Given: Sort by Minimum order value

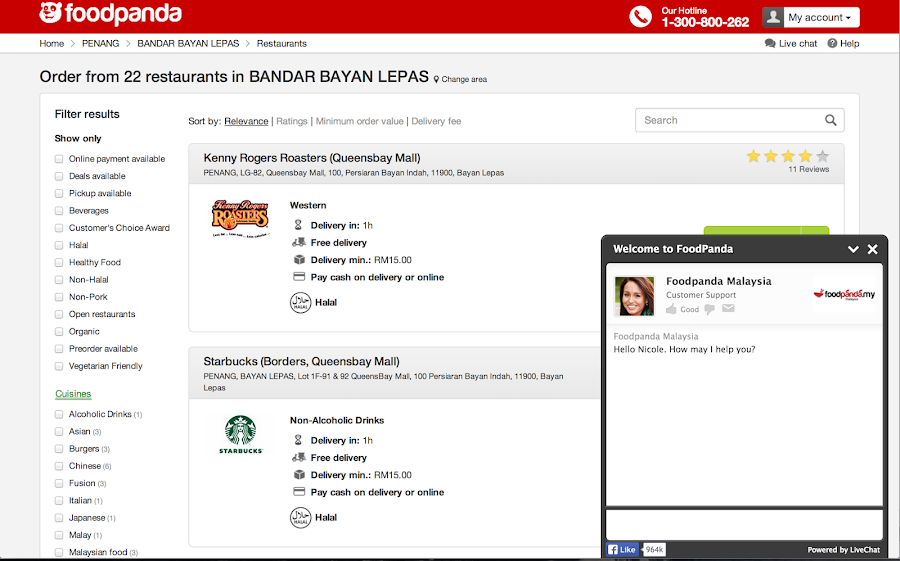Looking at the screenshot, I should (359, 121).
